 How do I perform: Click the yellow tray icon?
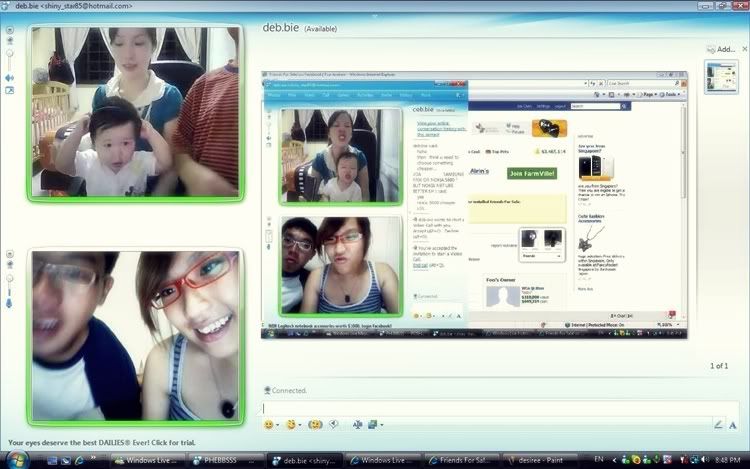(636, 460)
